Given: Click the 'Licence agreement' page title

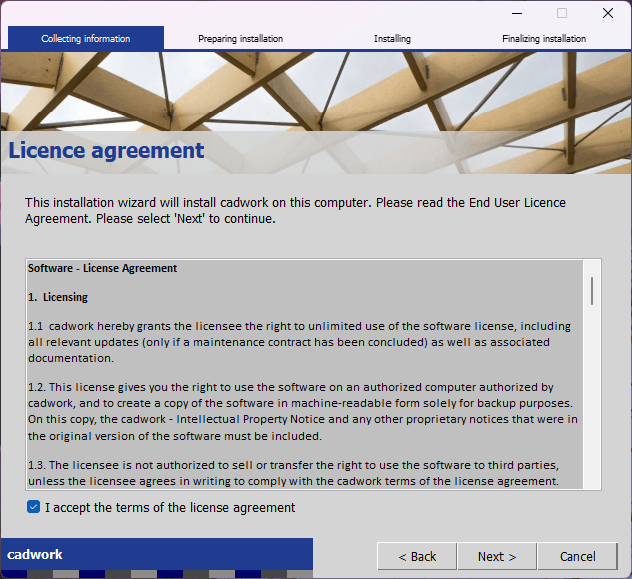Looking at the screenshot, I should (x=106, y=150).
